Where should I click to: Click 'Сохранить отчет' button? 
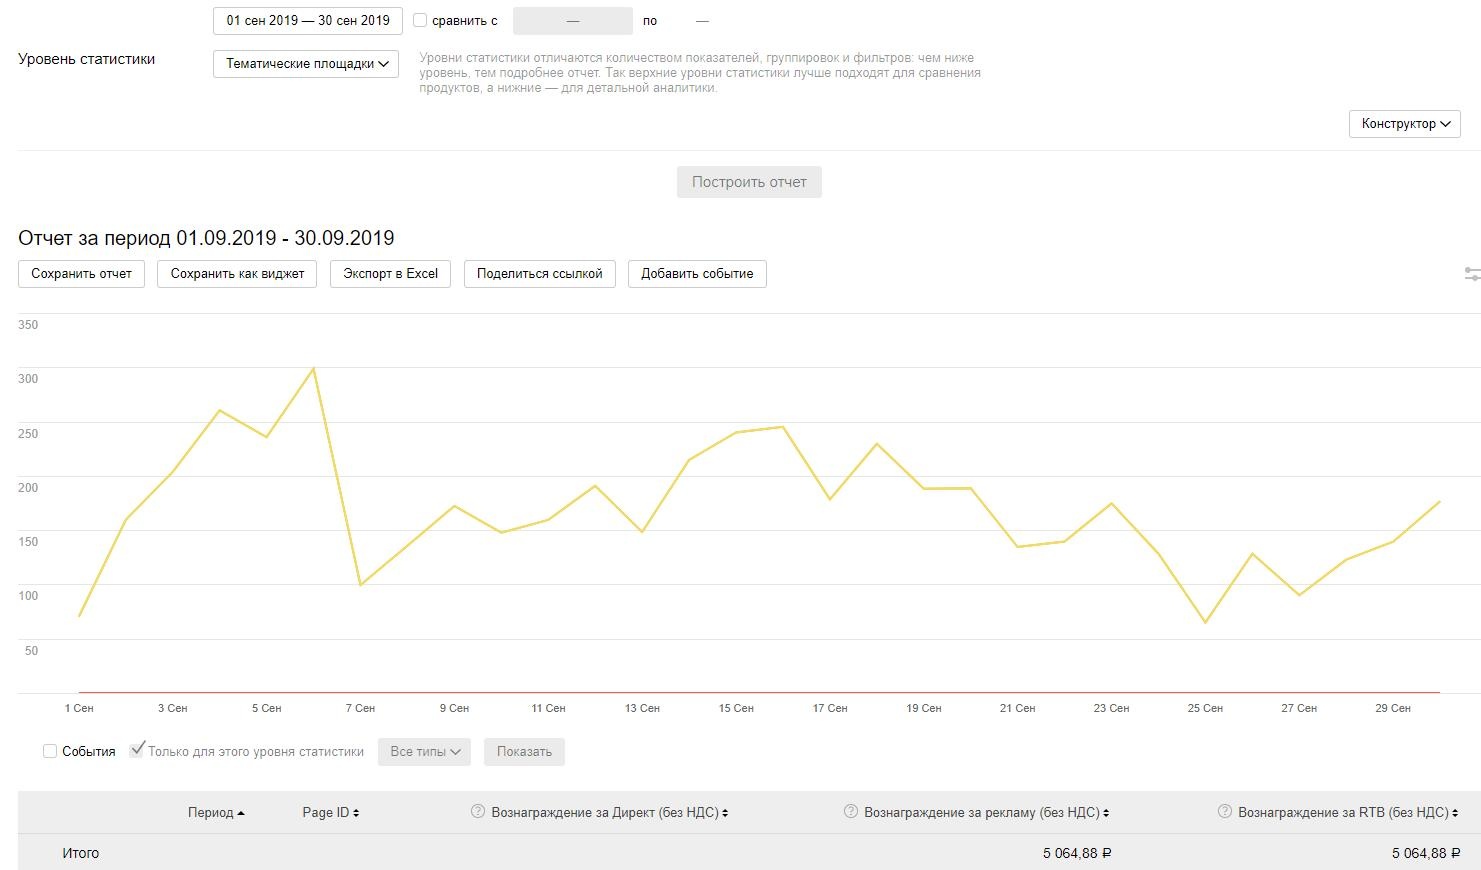[x=81, y=274]
